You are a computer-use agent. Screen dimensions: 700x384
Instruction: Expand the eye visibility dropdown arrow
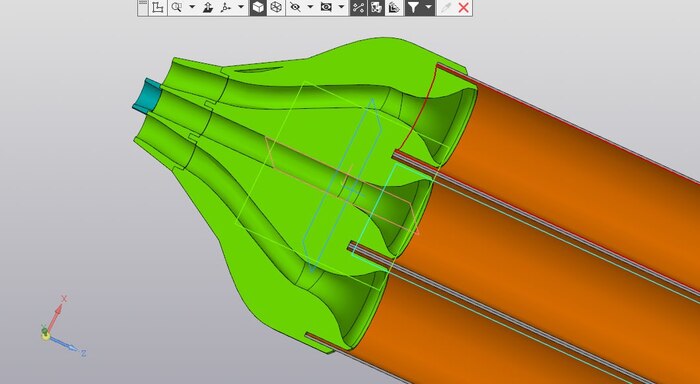[x=342, y=7]
